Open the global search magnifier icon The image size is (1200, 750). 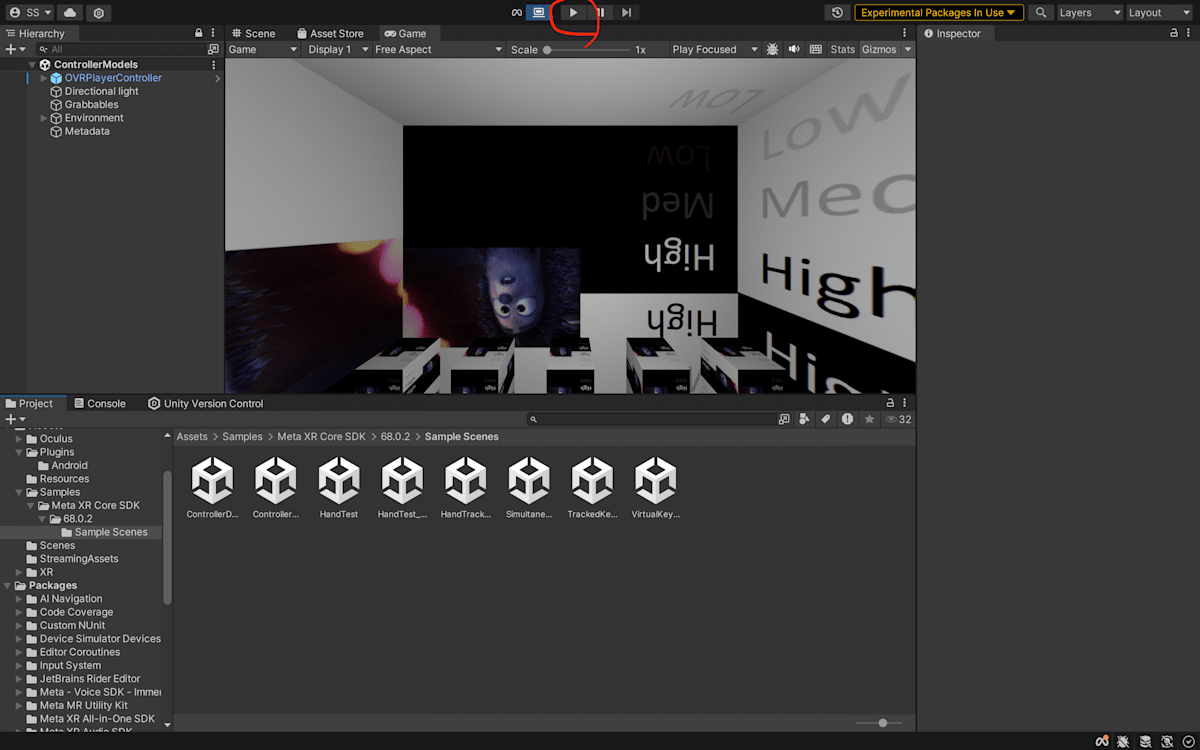coord(1041,13)
